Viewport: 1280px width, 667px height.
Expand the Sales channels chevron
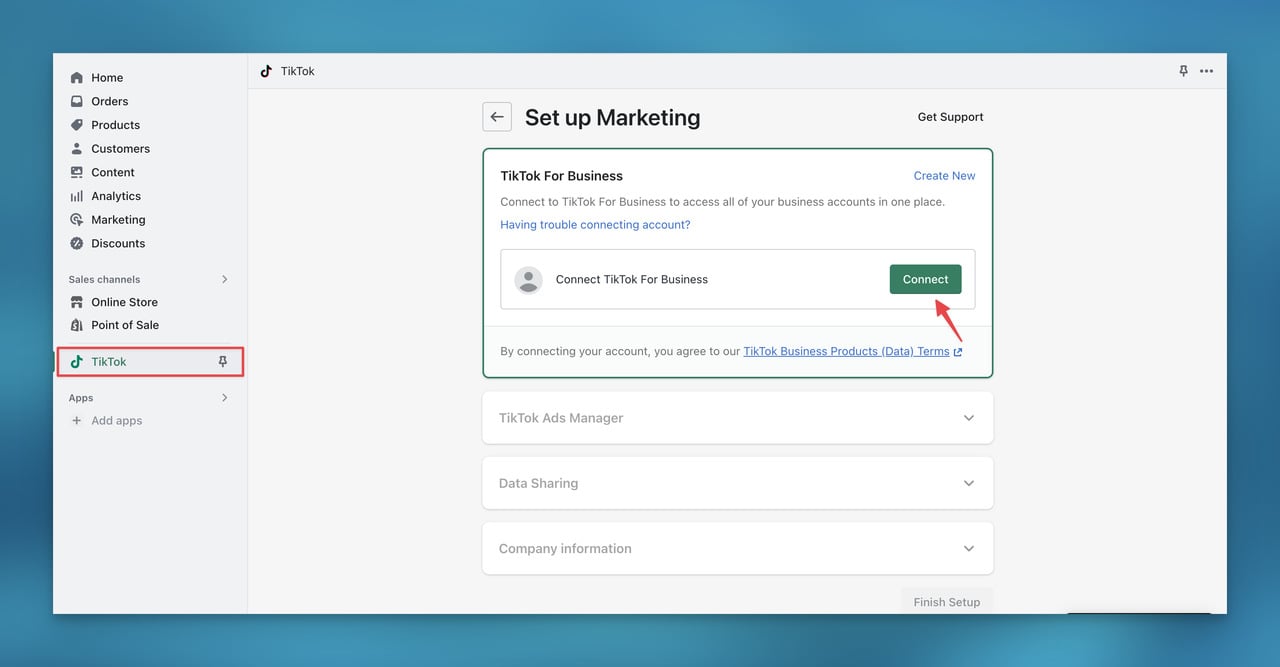224,279
